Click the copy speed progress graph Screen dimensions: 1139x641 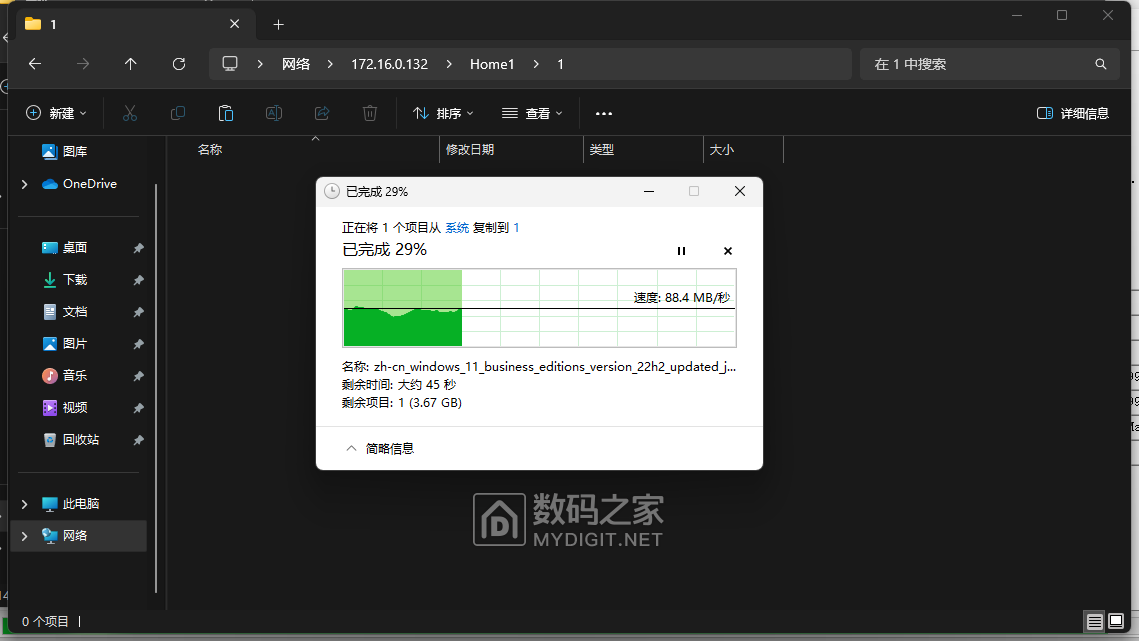(539, 308)
